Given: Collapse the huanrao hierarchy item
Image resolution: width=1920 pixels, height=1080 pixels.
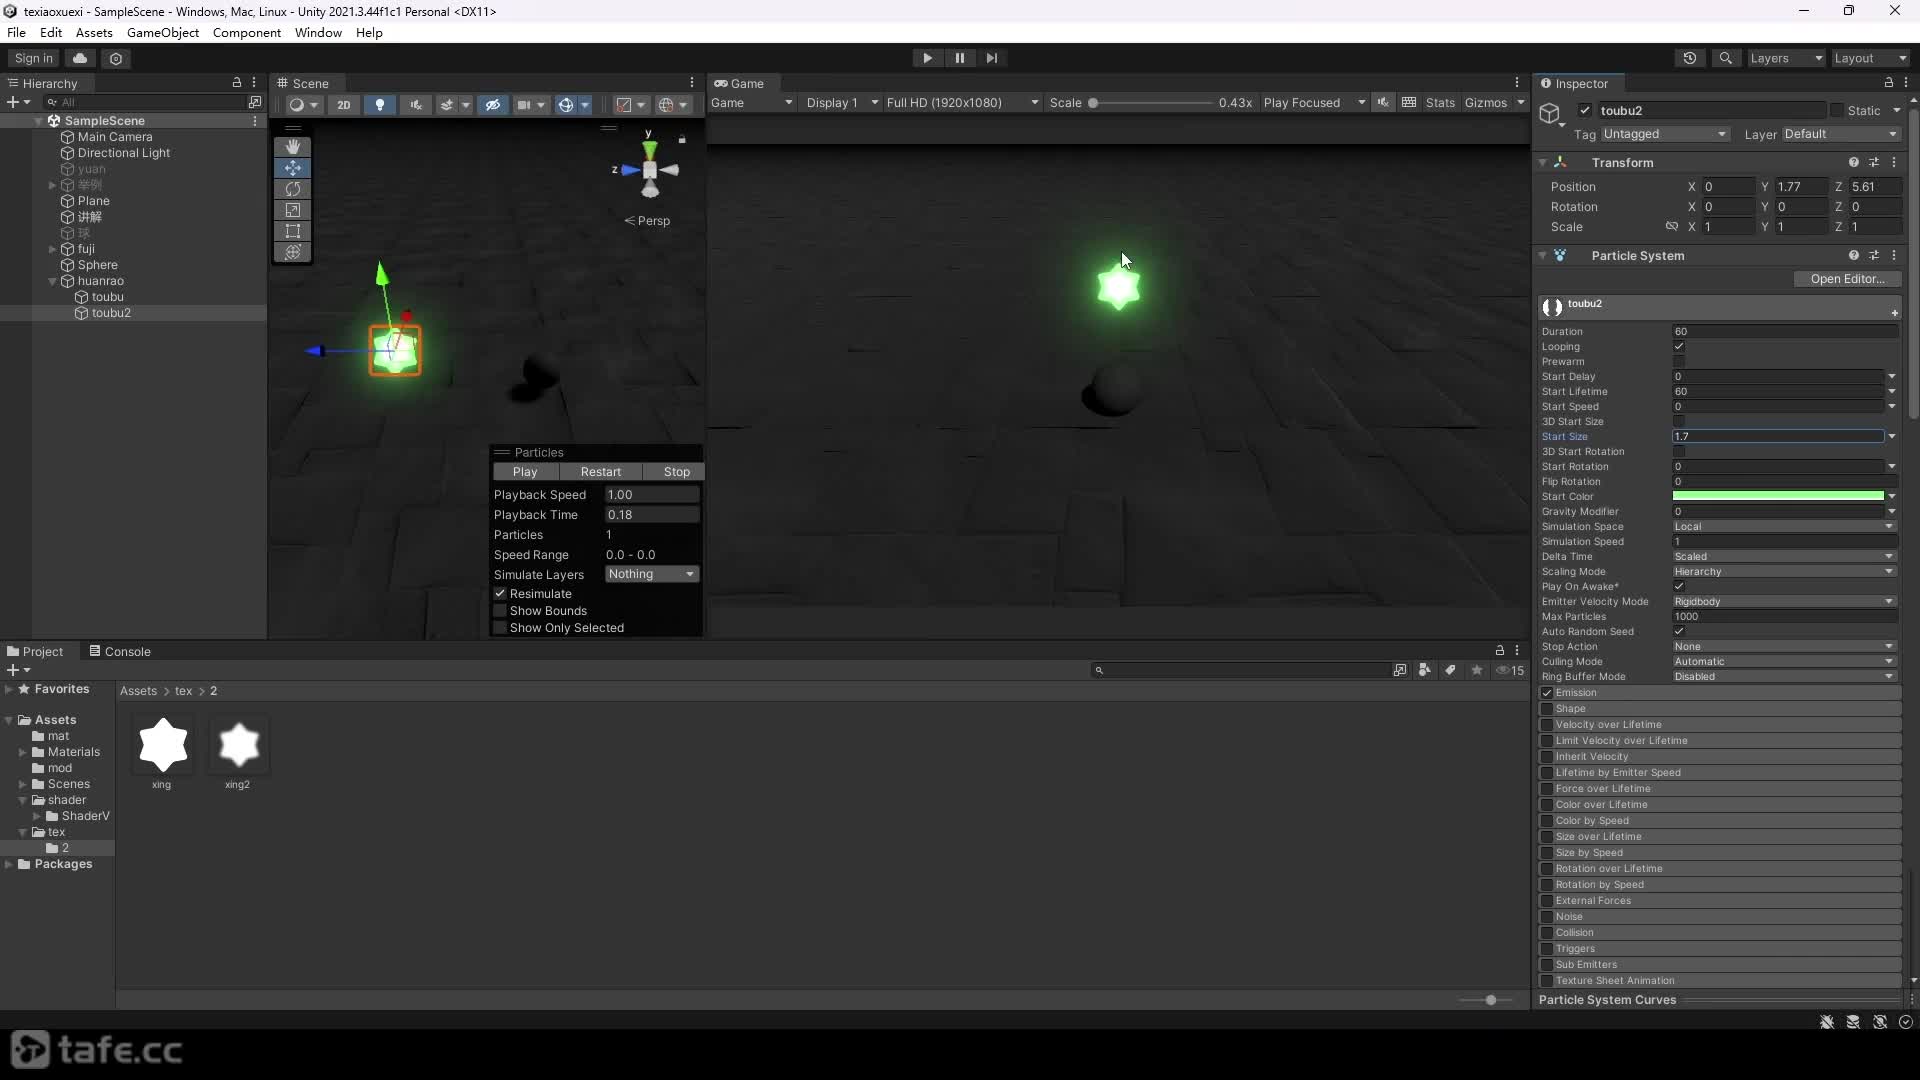Looking at the screenshot, I should coord(53,281).
